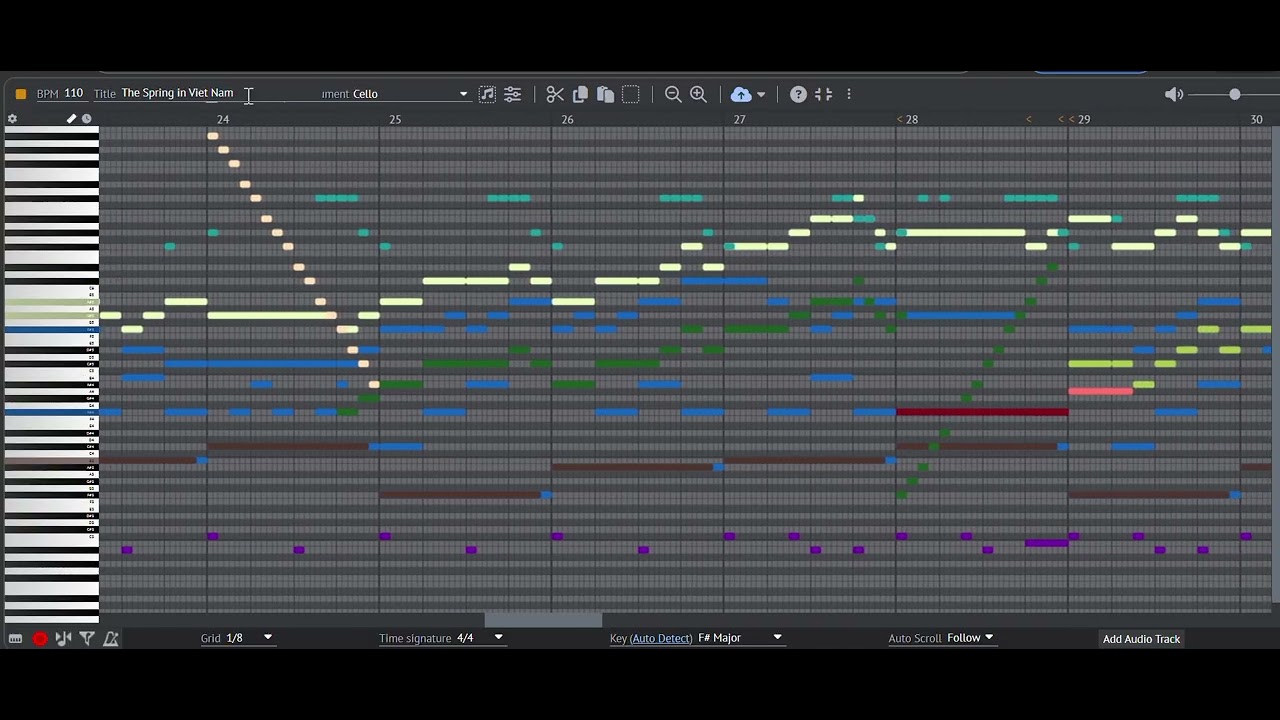This screenshot has height=720, width=1280.
Task: Open the Cello instrument dropdown
Action: tap(410, 94)
